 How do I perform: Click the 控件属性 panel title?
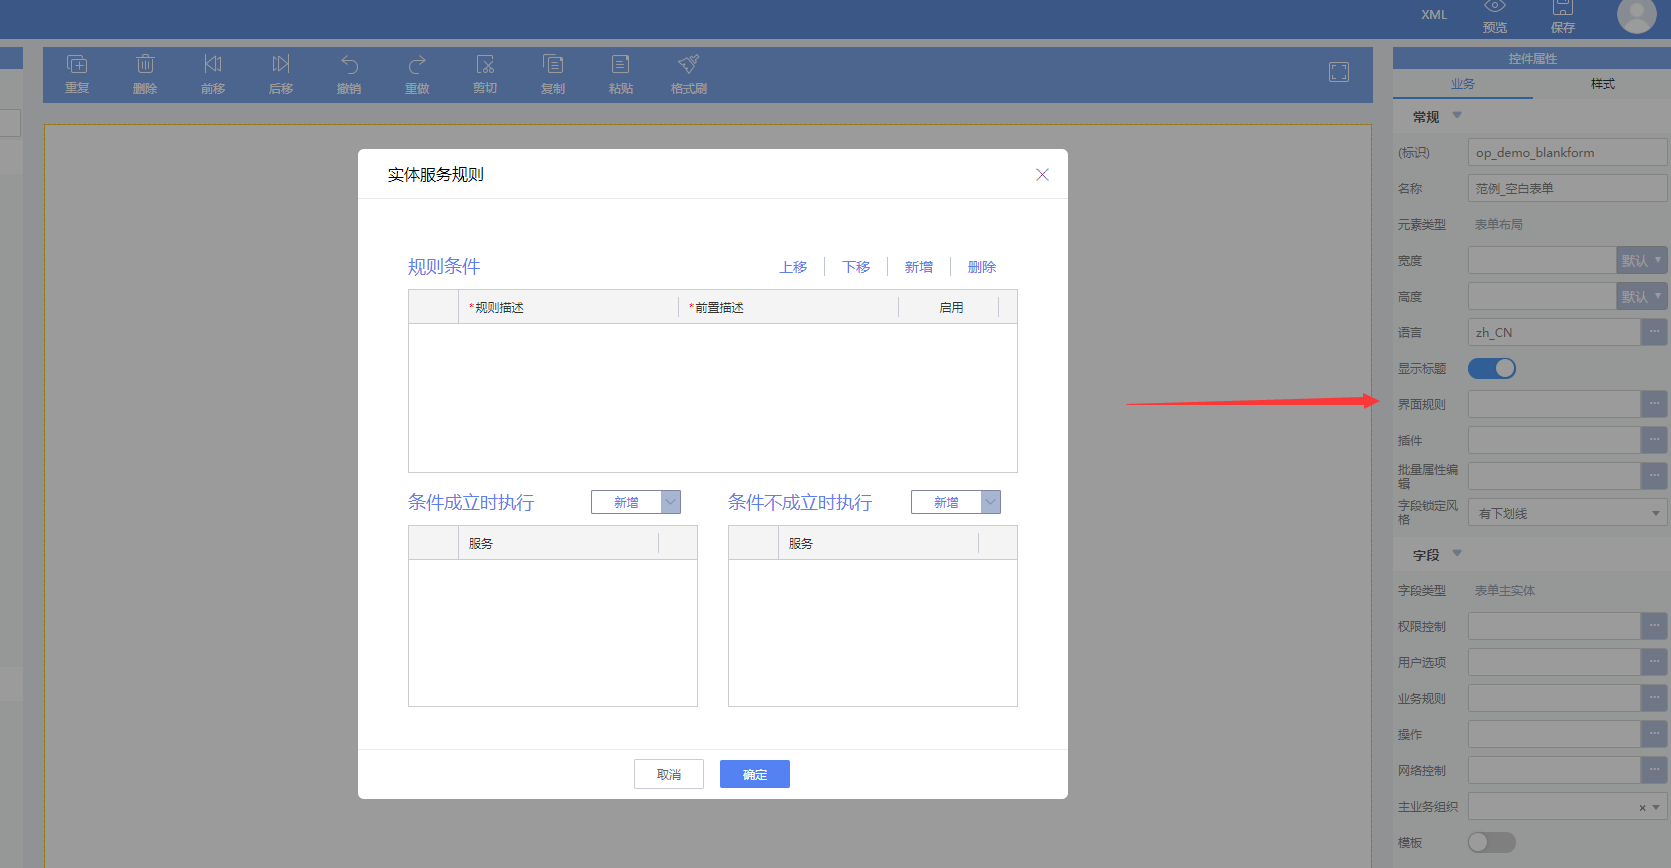pos(1532,59)
